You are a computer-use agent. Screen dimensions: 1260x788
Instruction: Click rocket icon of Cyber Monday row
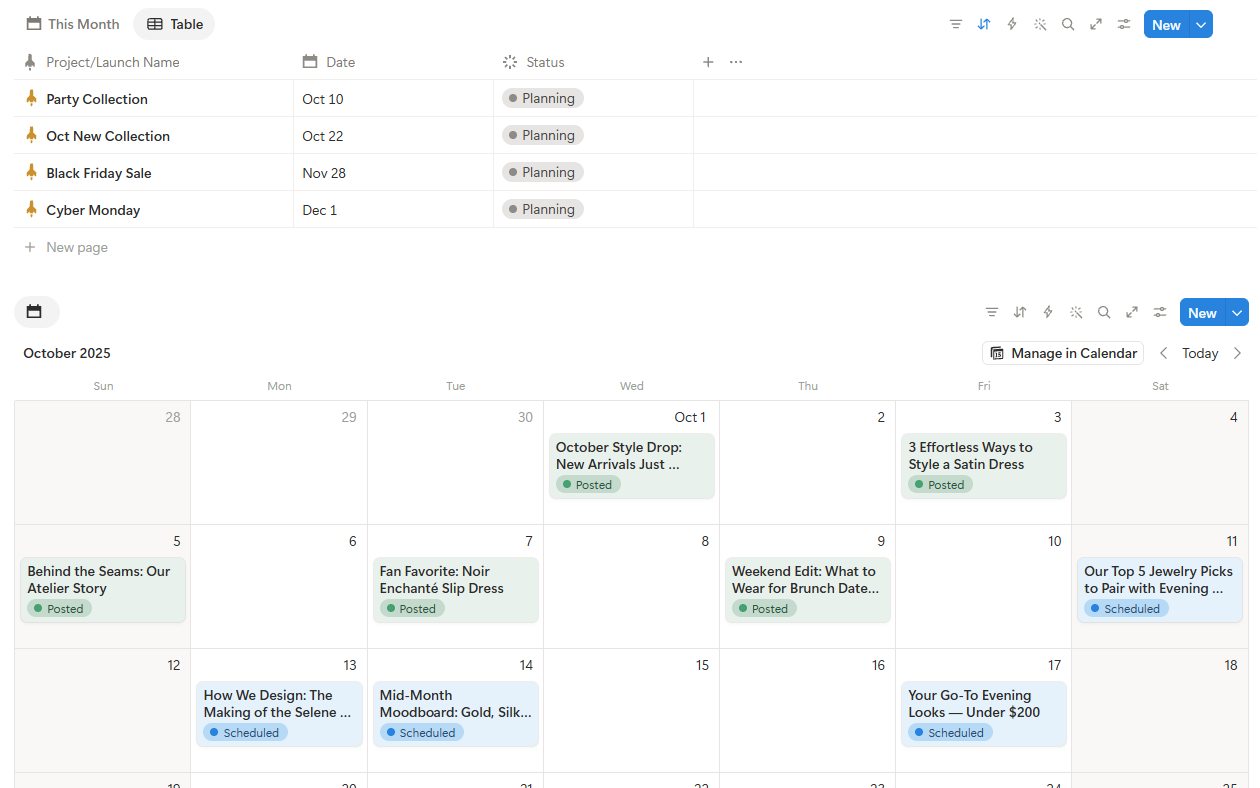(31, 209)
